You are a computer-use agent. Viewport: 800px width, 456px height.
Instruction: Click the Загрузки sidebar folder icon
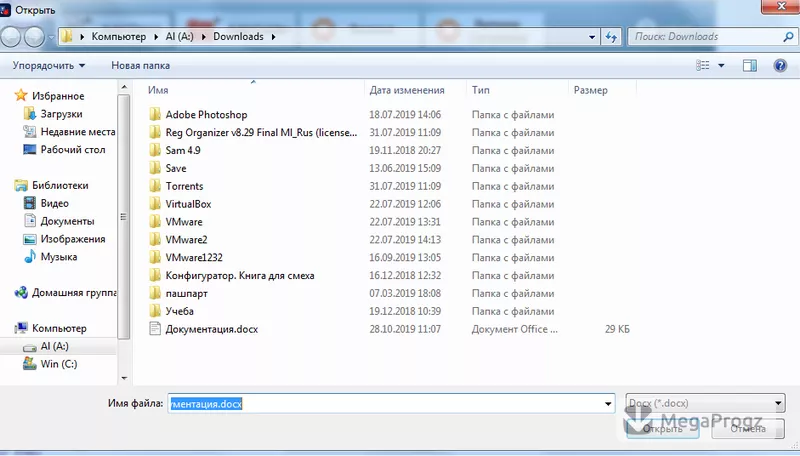coord(30,113)
